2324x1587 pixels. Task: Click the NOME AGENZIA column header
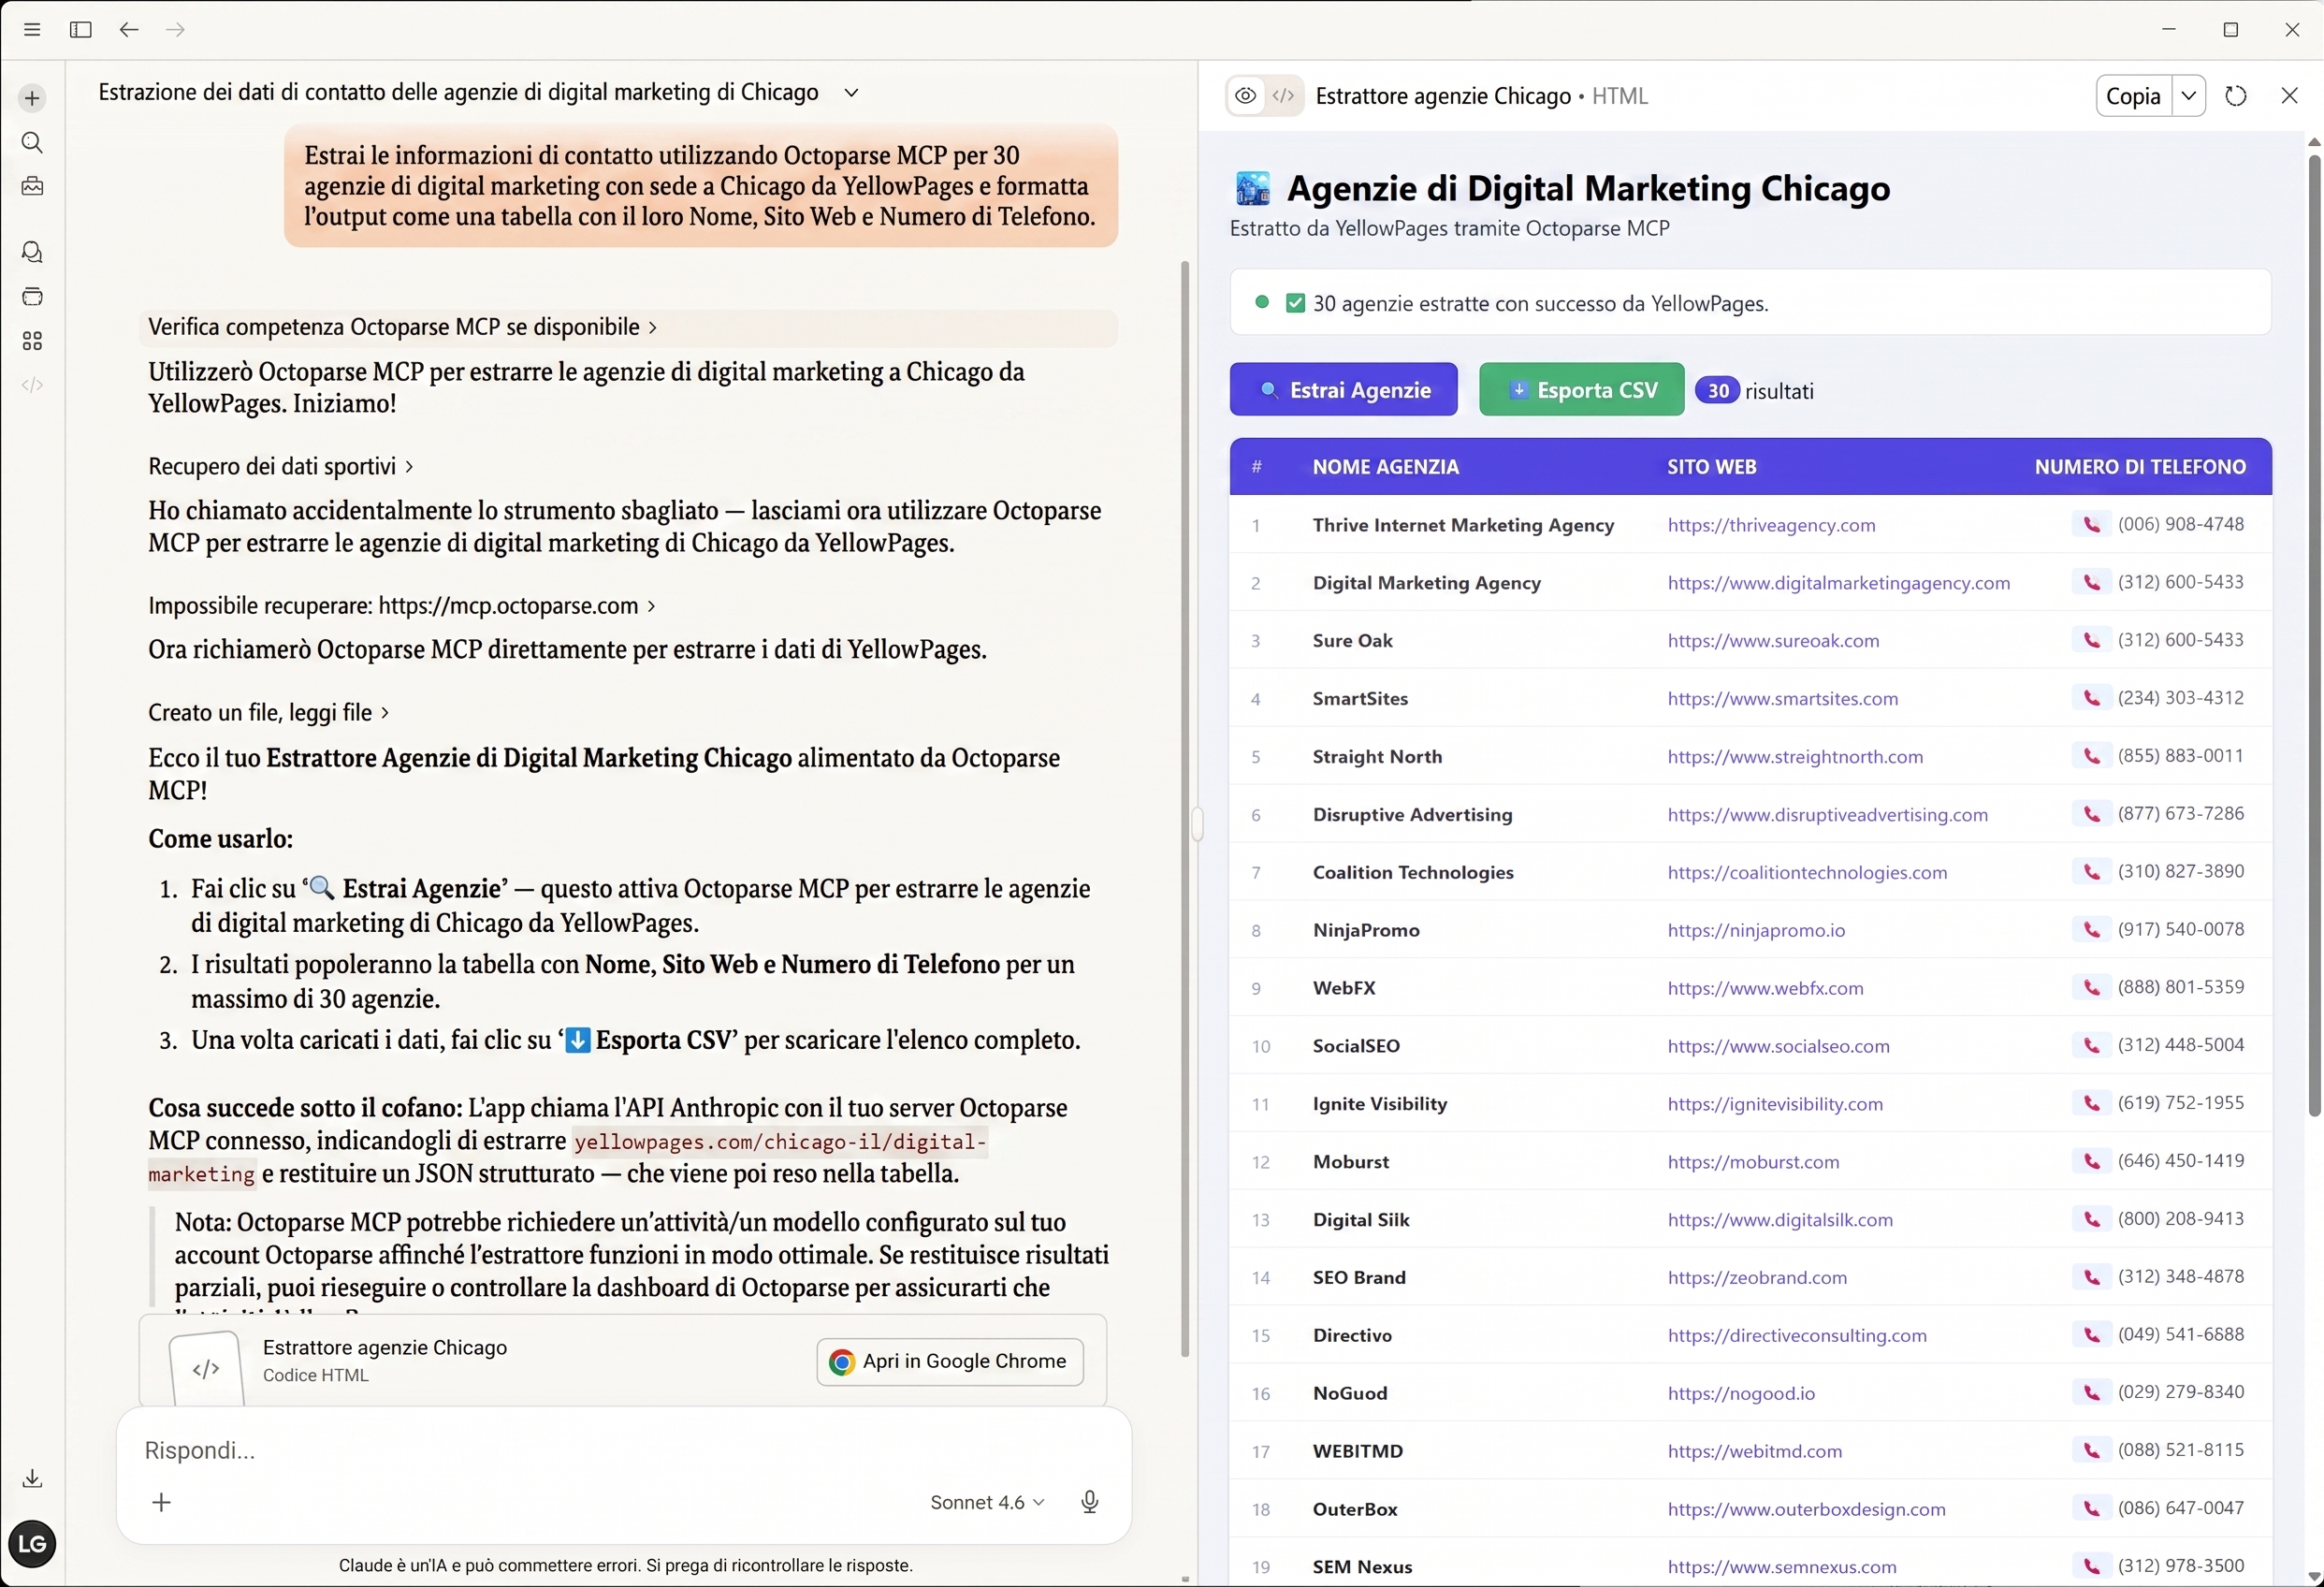click(x=1385, y=466)
